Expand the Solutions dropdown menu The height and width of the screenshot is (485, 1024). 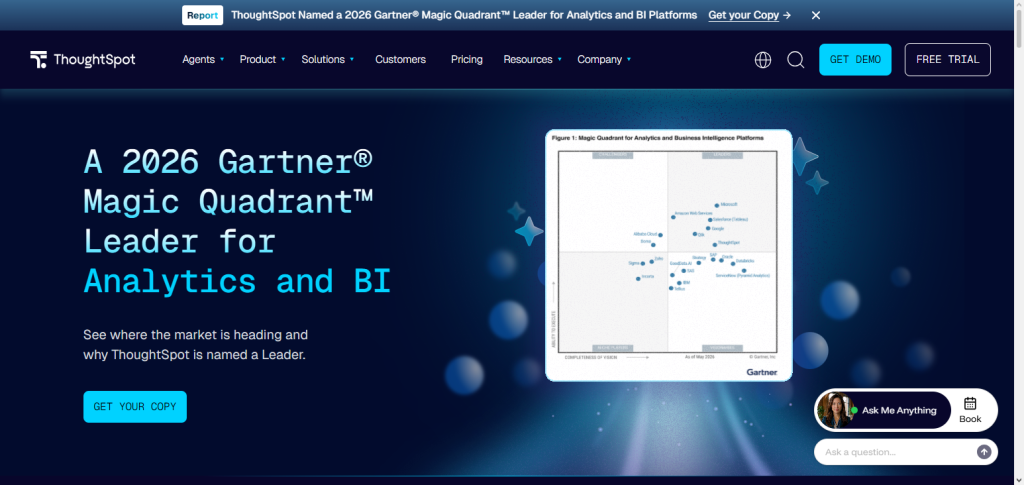[328, 59]
